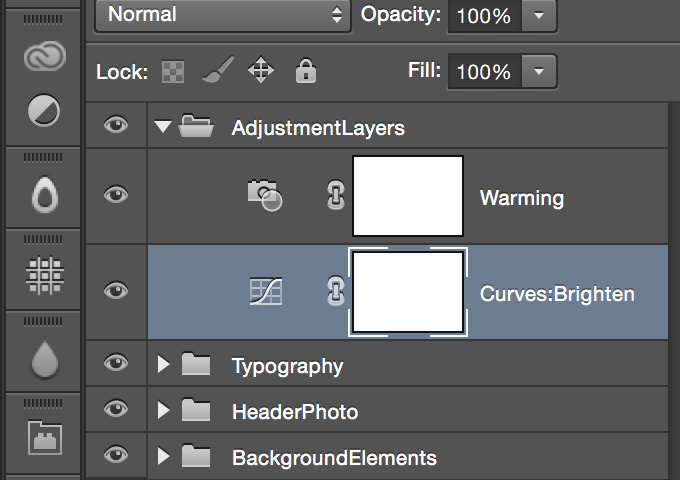
Task: Open the Adjustments panel half-circle icon
Action: click(x=44, y=111)
